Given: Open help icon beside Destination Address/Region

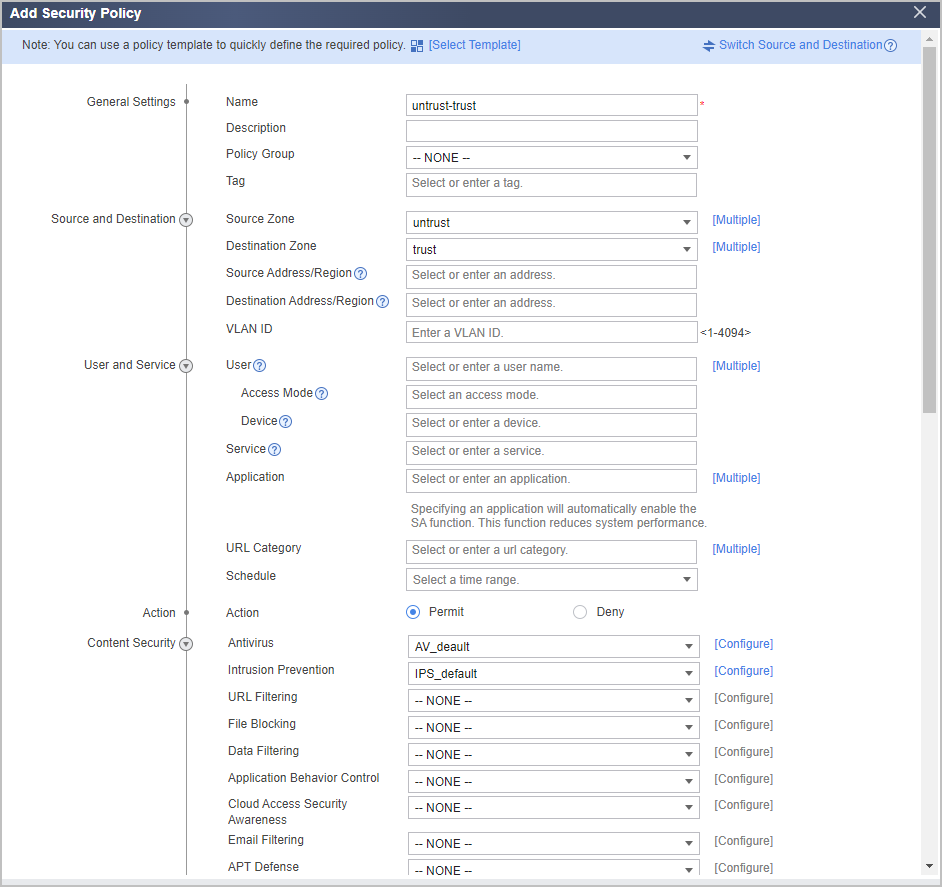Looking at the screenshot, I should tap(382, 302).
